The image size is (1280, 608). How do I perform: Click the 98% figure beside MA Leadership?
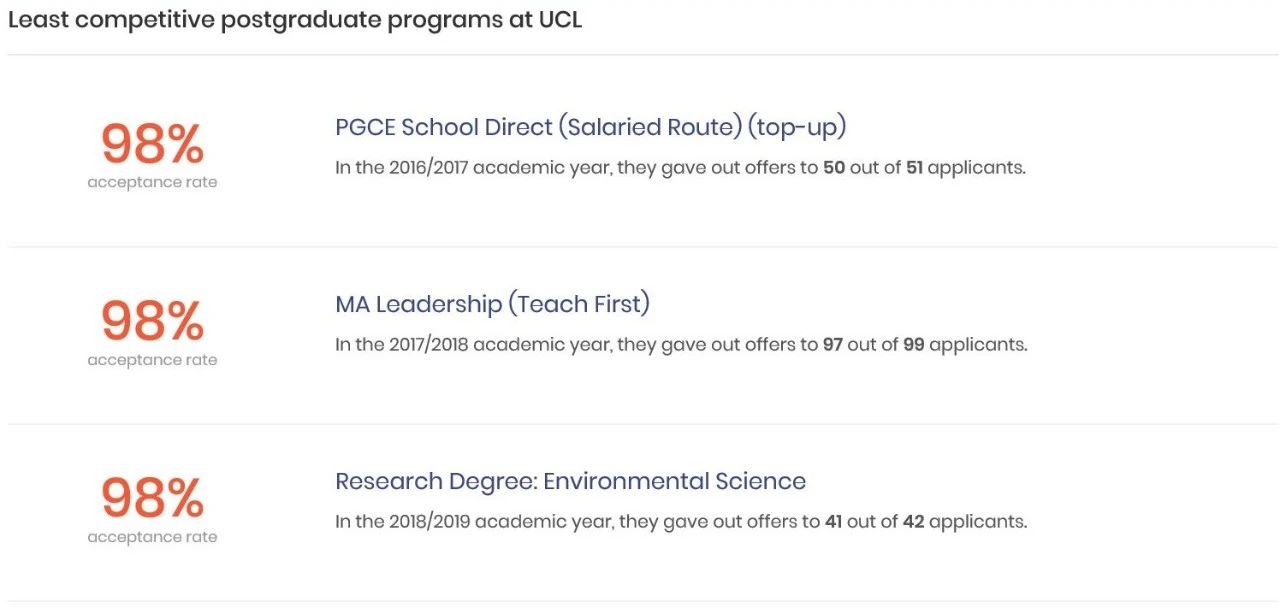click(152, 321)
